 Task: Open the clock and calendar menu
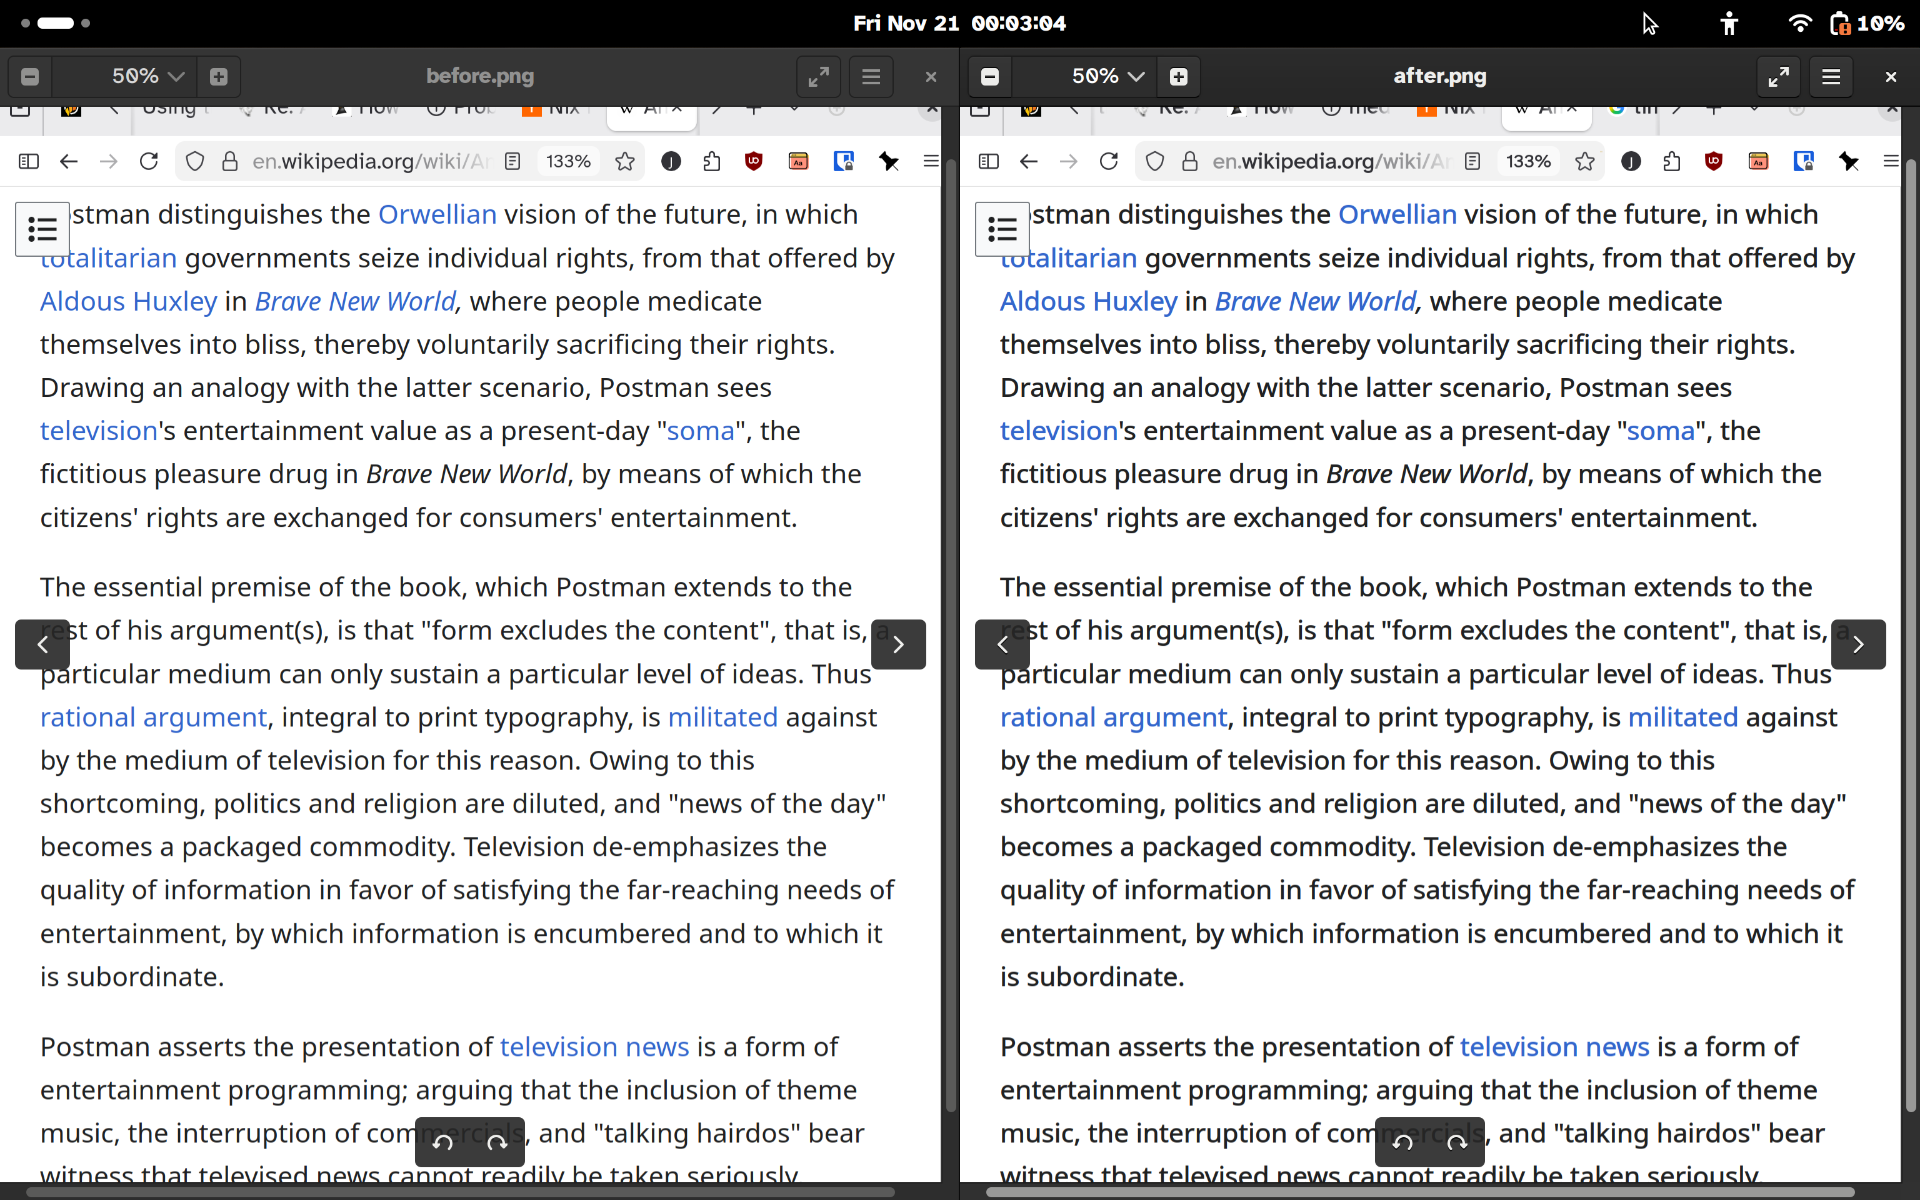[x=959, y=23]
